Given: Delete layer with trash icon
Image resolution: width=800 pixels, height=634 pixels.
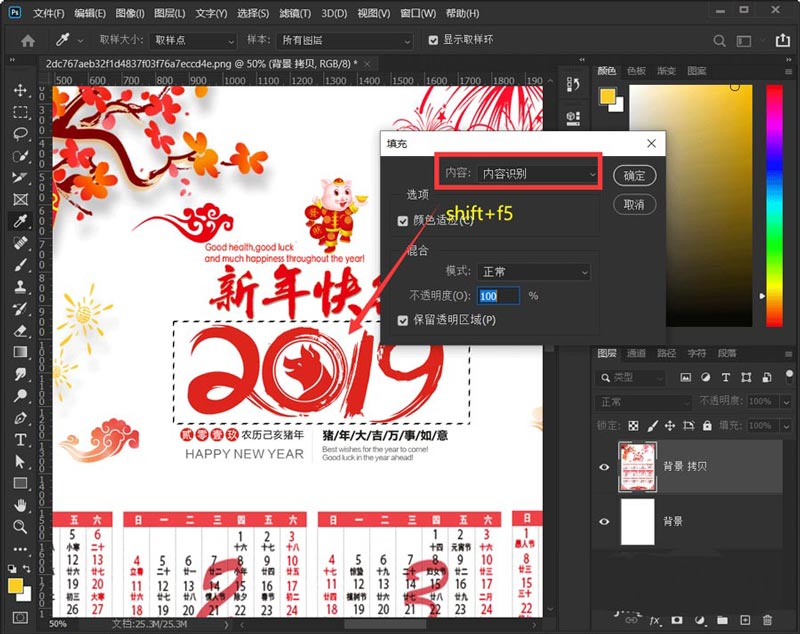Looking at the screenshot, I should coord(767,620).
